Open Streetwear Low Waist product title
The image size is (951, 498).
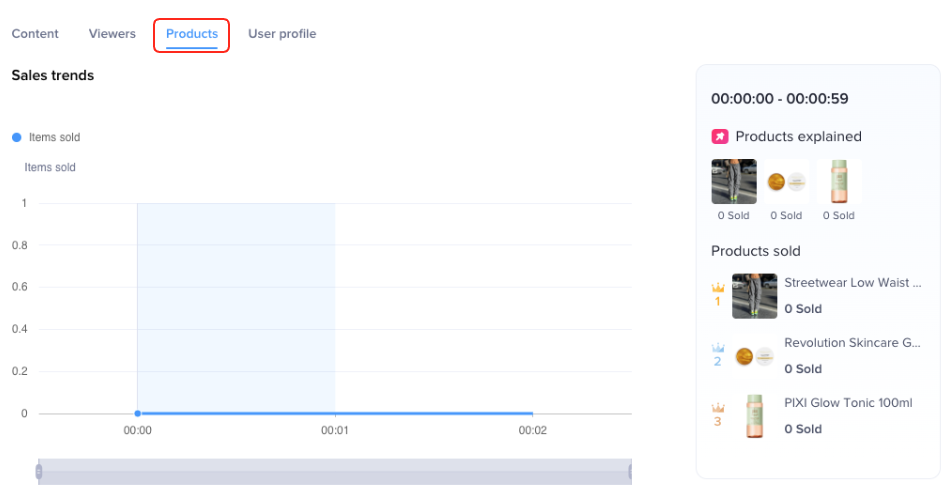coord(852,283)
